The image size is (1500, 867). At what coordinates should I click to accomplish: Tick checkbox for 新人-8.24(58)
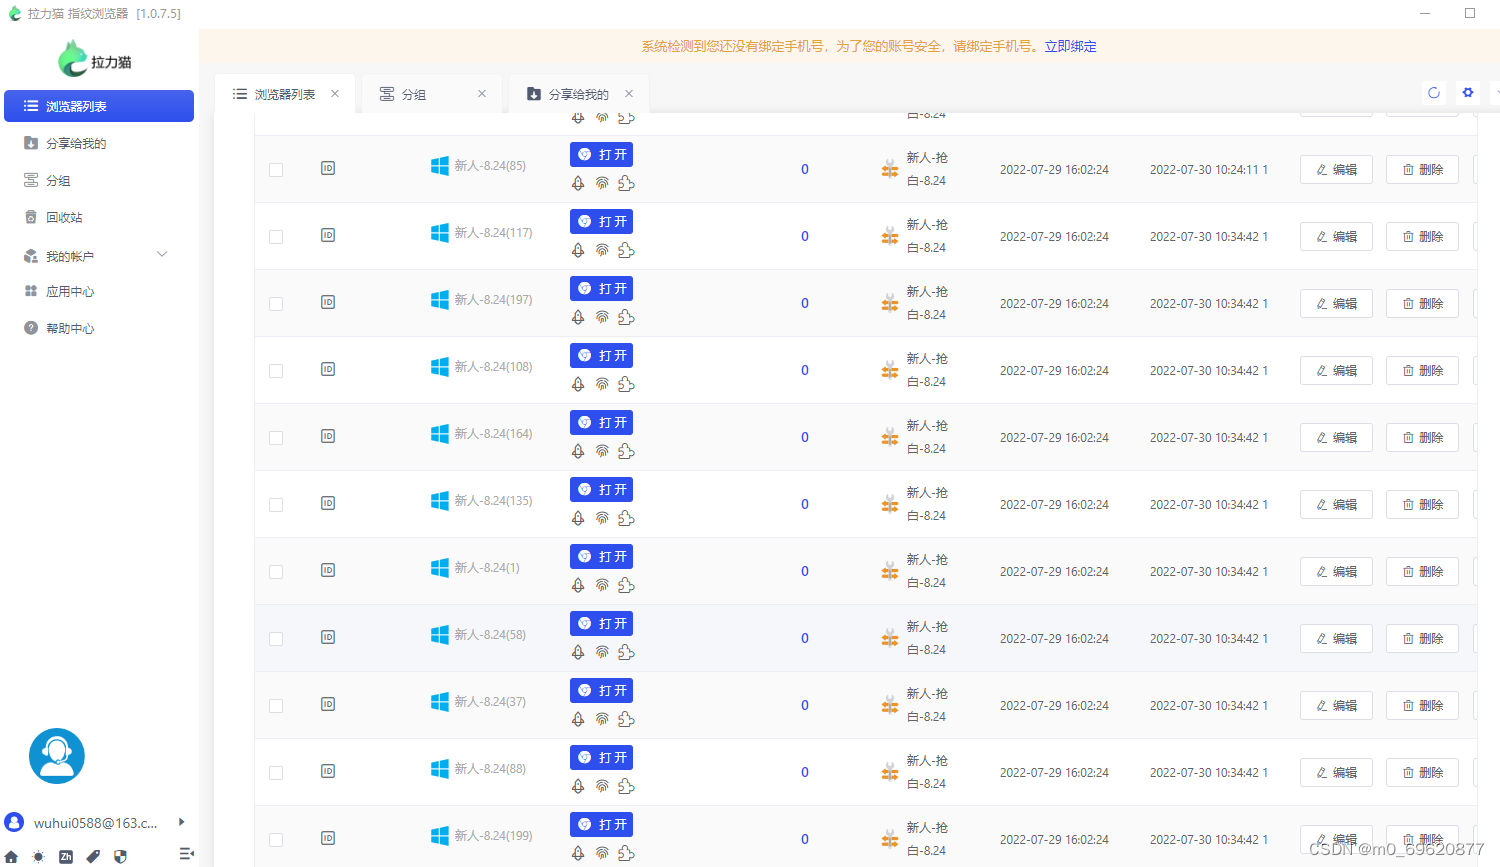pyautogui.click(x=276, y=639)
